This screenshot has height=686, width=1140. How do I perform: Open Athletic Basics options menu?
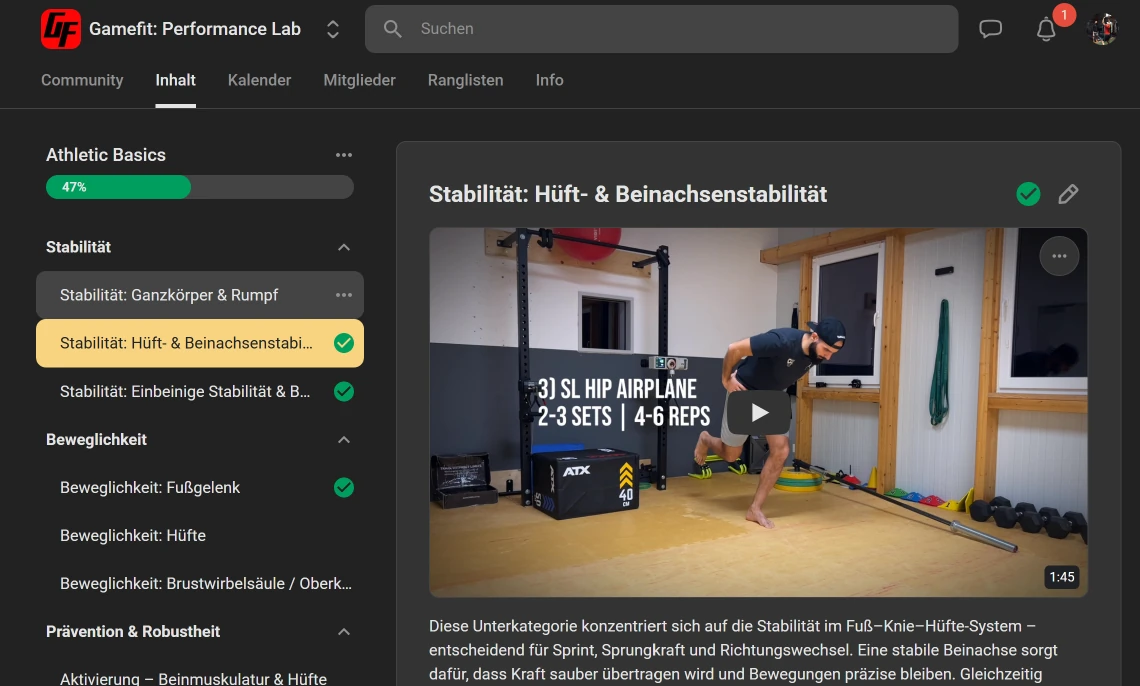click(344, 155)
